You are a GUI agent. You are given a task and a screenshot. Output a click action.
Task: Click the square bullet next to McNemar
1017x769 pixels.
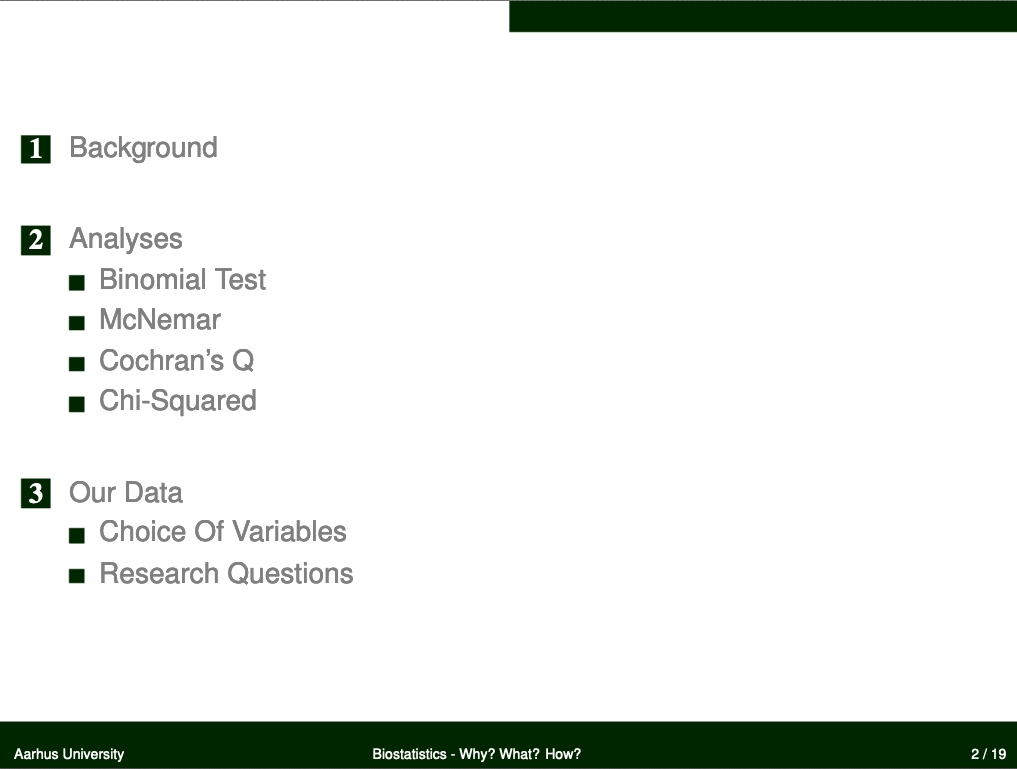(77, 323)
